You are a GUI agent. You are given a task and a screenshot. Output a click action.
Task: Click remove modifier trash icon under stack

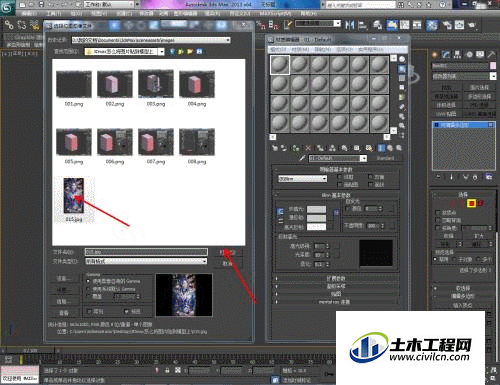pyautogui.click(x=475, y=177)
